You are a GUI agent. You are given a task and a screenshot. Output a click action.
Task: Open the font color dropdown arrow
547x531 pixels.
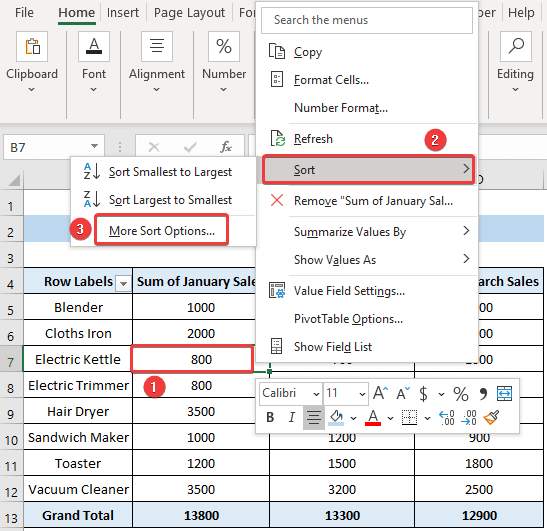tap(390, 418)
